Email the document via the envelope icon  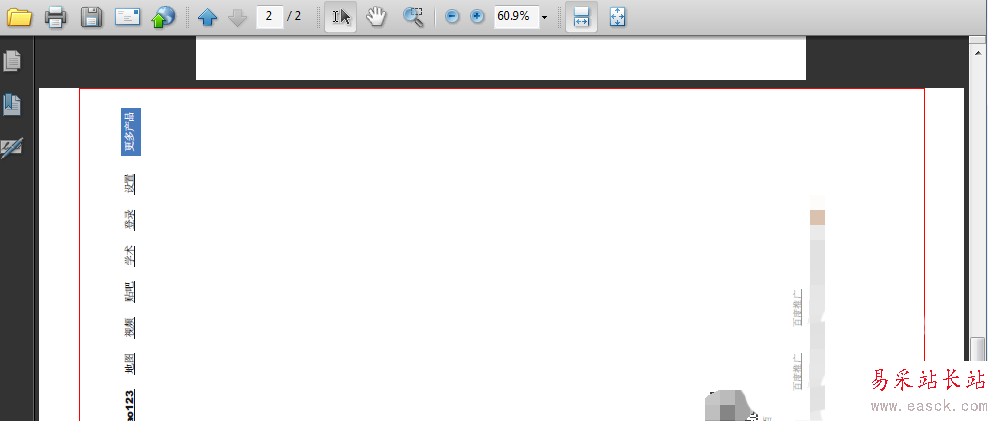(x=127, y=16)
